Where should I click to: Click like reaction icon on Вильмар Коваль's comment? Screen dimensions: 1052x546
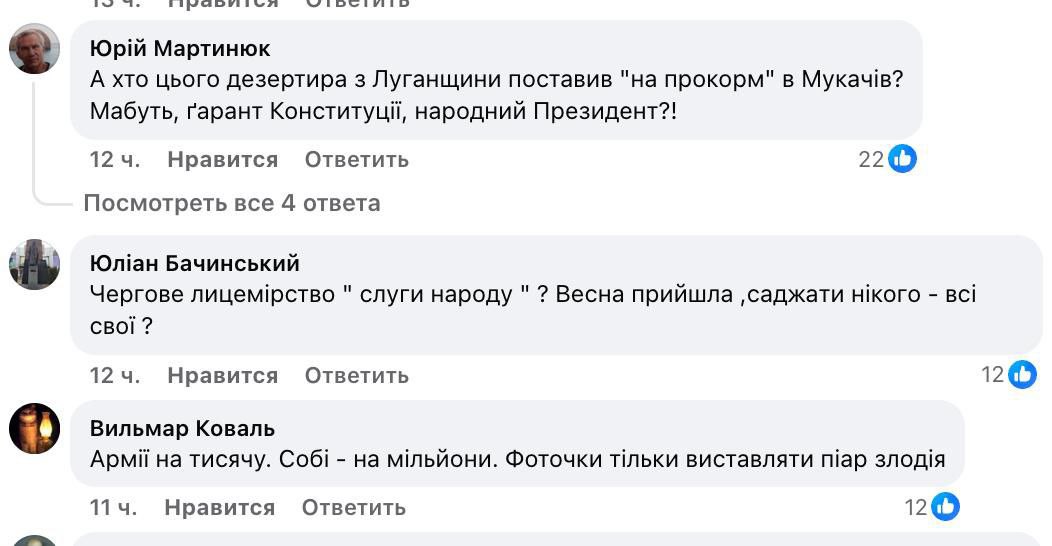click(945, 507)
